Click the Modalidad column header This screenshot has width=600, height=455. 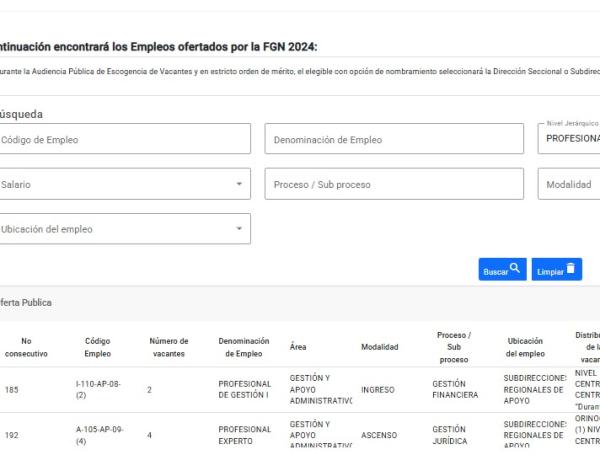[x=380, y=347]
